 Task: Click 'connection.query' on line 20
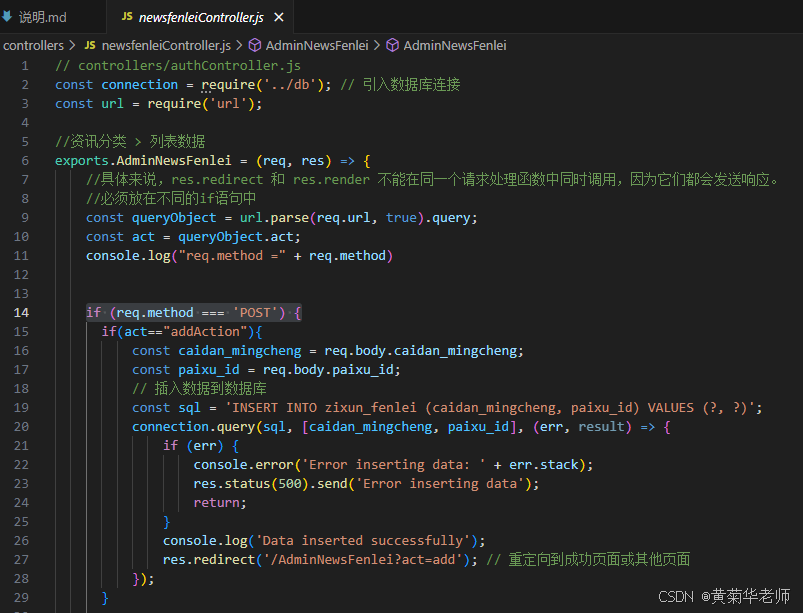click(194, 427)
